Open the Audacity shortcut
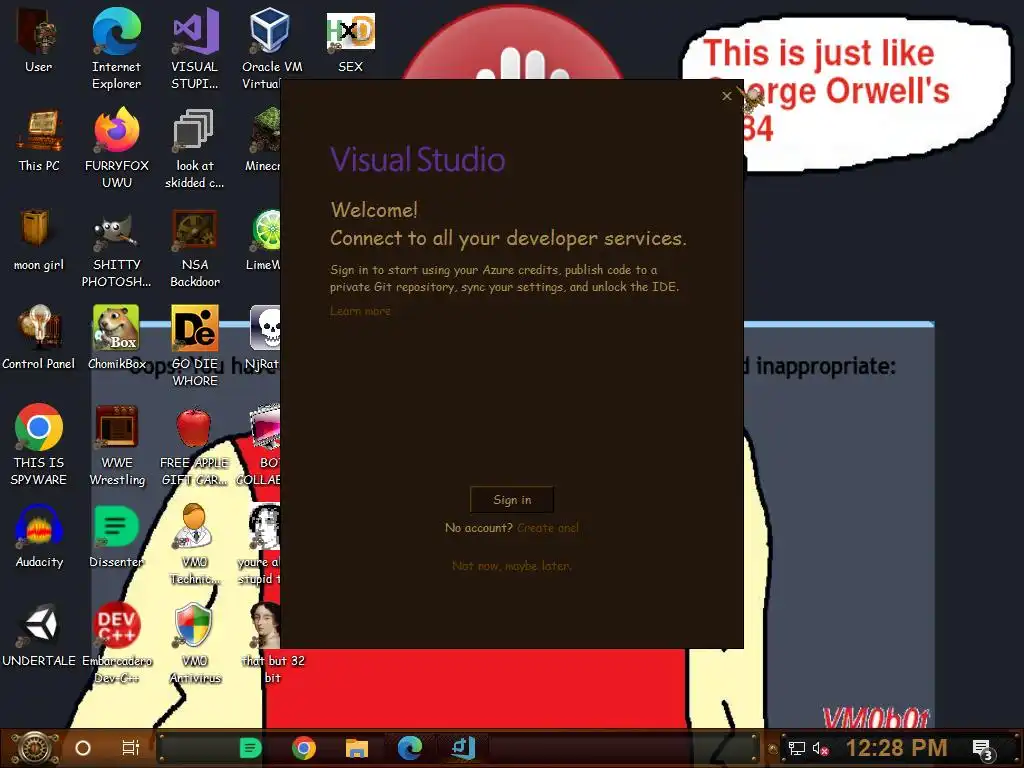 [x=39, y=537]
